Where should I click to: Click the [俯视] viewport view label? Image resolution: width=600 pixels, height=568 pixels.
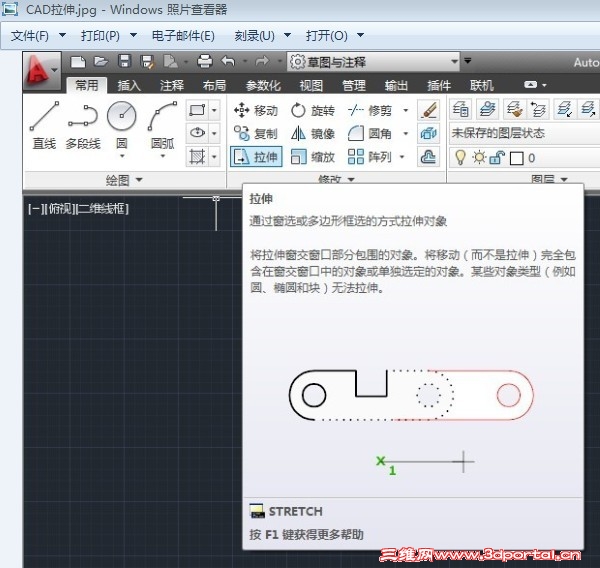[60, 209]
